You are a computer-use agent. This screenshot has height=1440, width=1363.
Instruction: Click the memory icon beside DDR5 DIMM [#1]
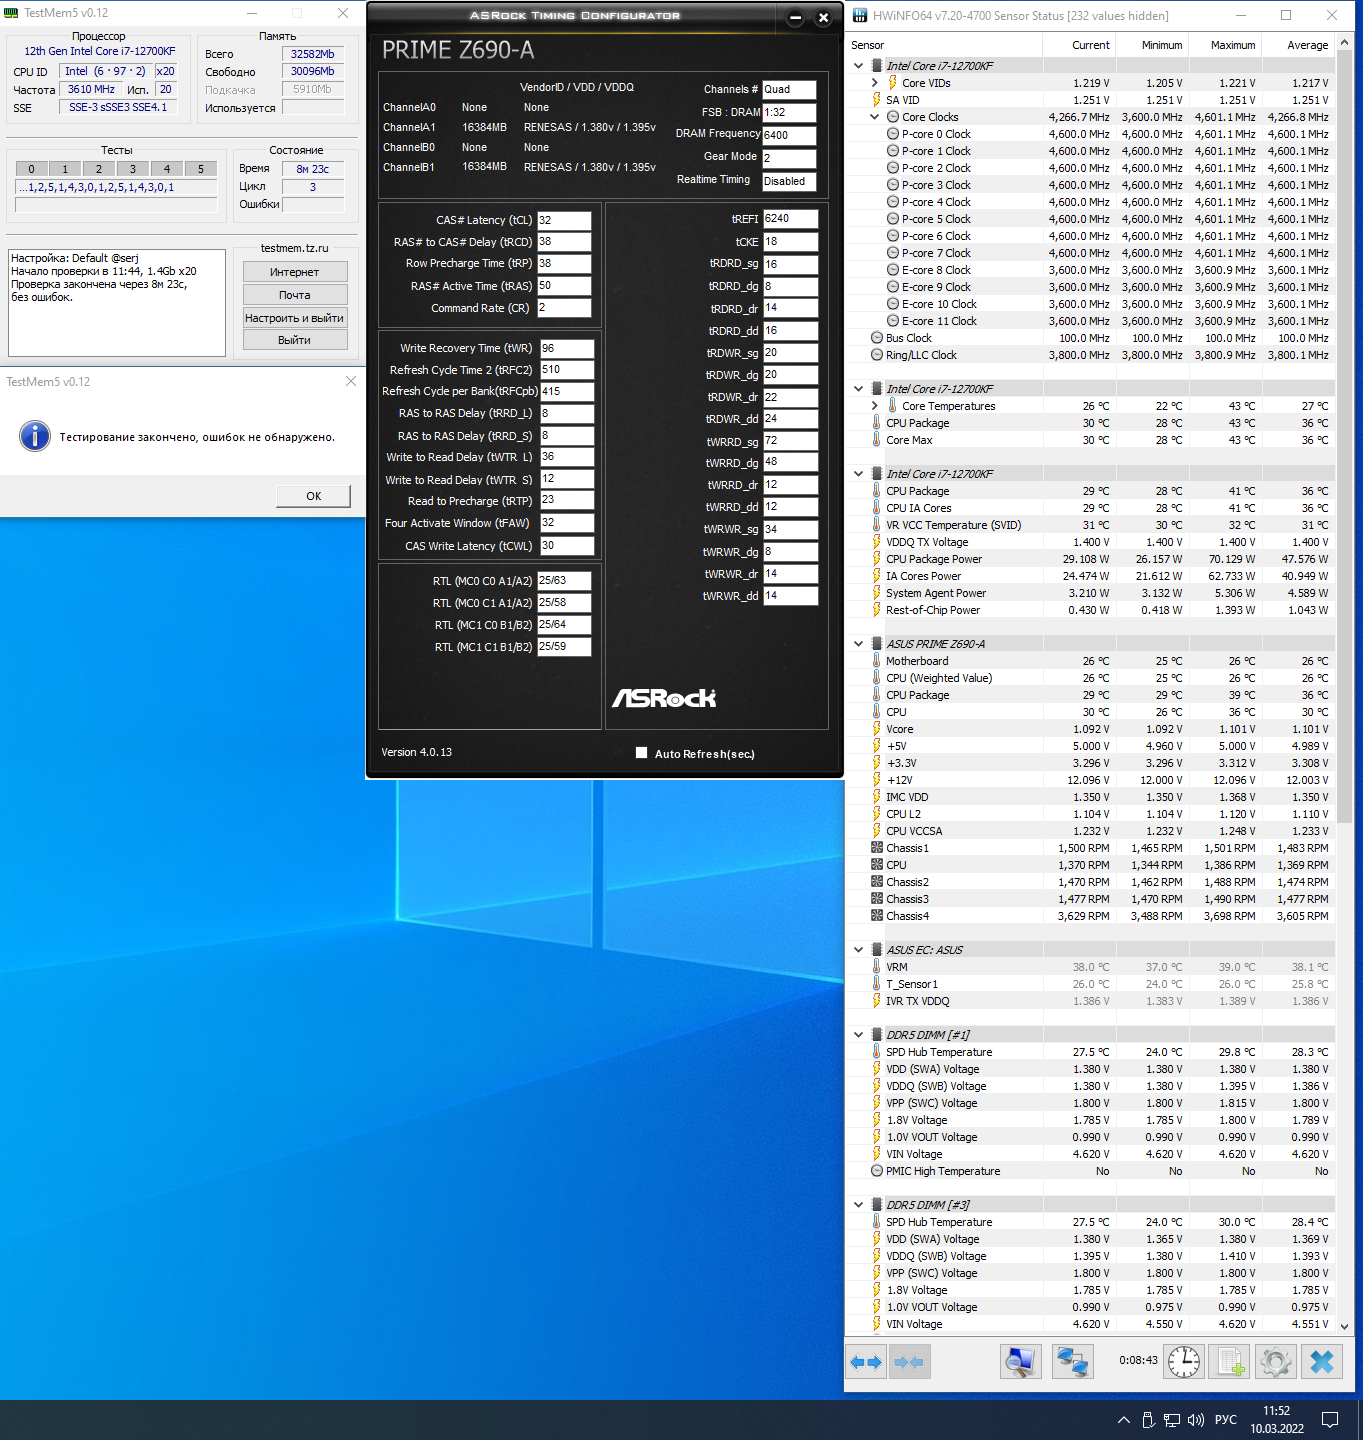(877, 1035)
